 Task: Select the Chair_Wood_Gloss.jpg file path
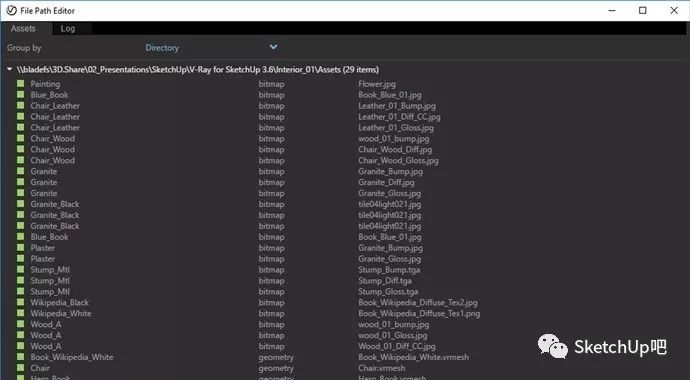(398, 161)
